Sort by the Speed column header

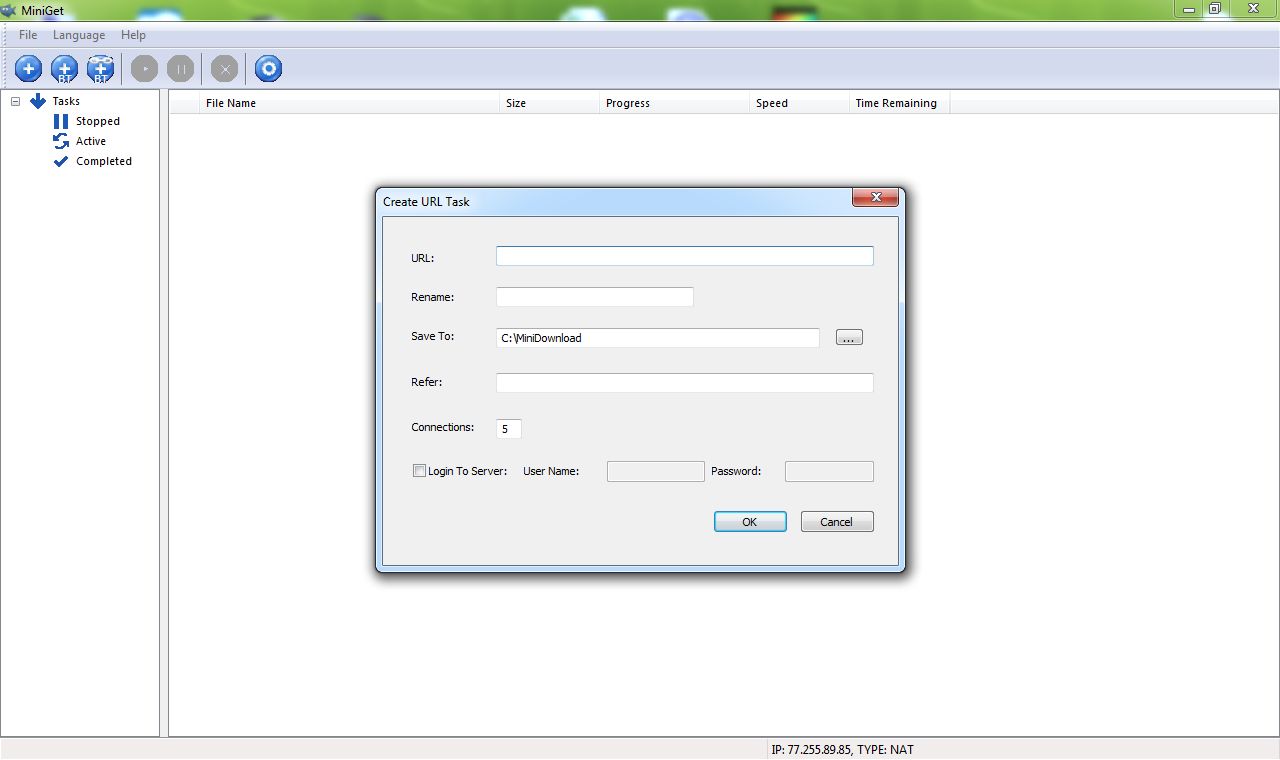click(x=800, y=103)
